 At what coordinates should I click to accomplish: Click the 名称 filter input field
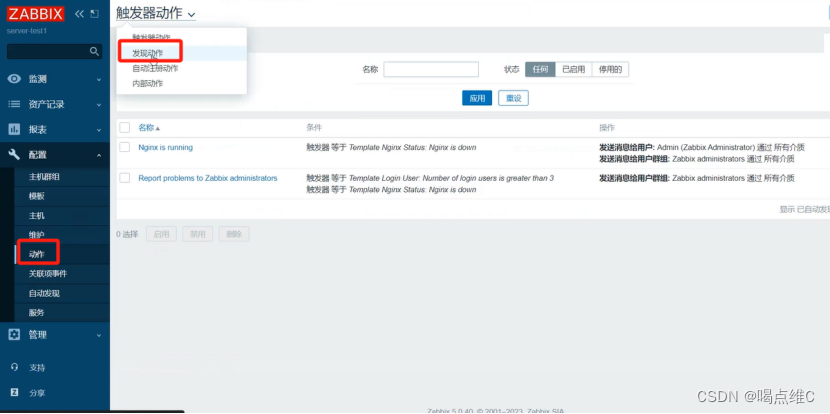pyautogui.click(x=431, y=69)
